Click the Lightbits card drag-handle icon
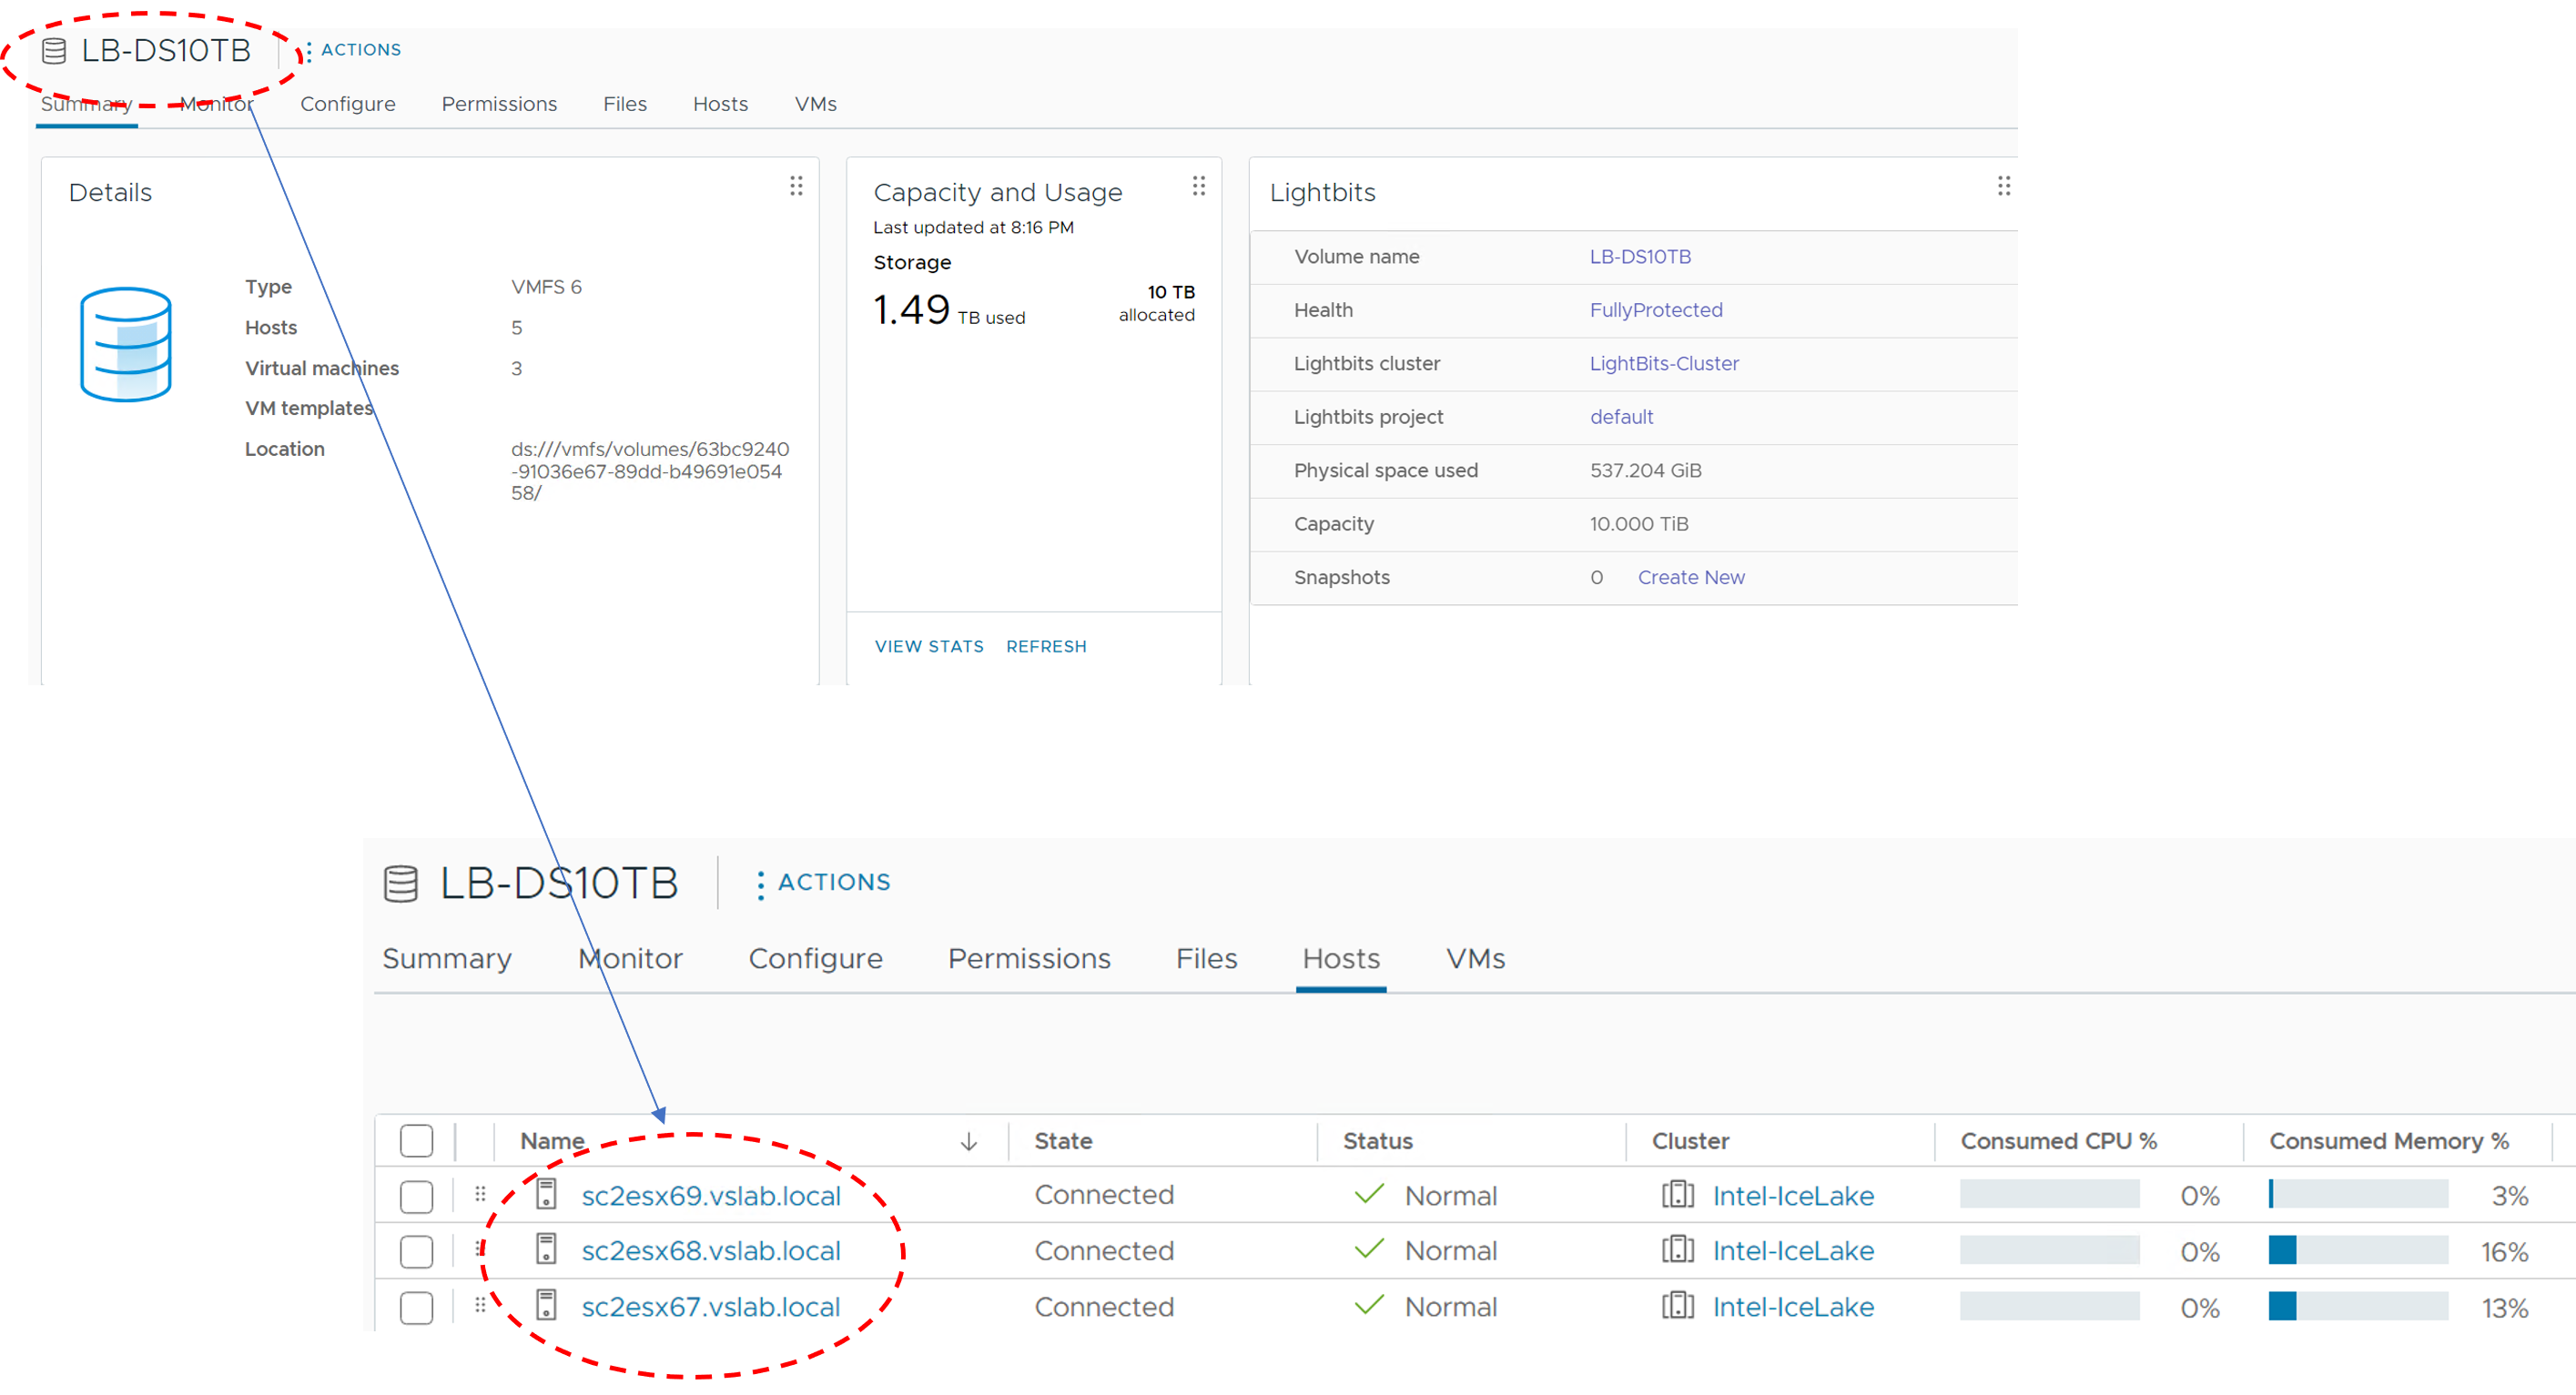The height and width of the screenshot is (1395, 2576). click(x=2003, y=186)
